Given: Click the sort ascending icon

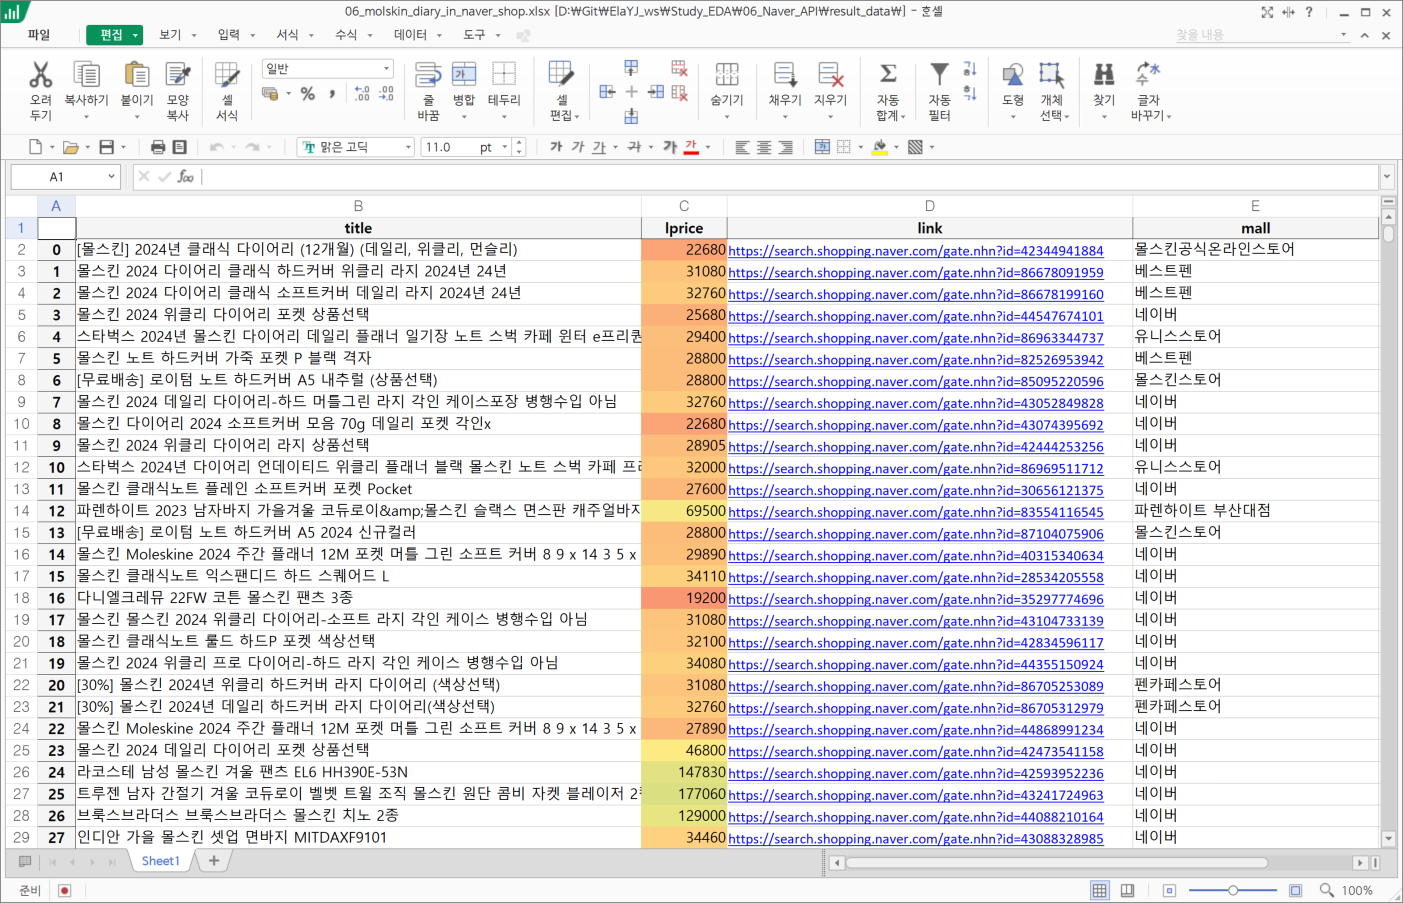Looking at the screenshot, I should point(969,69).
